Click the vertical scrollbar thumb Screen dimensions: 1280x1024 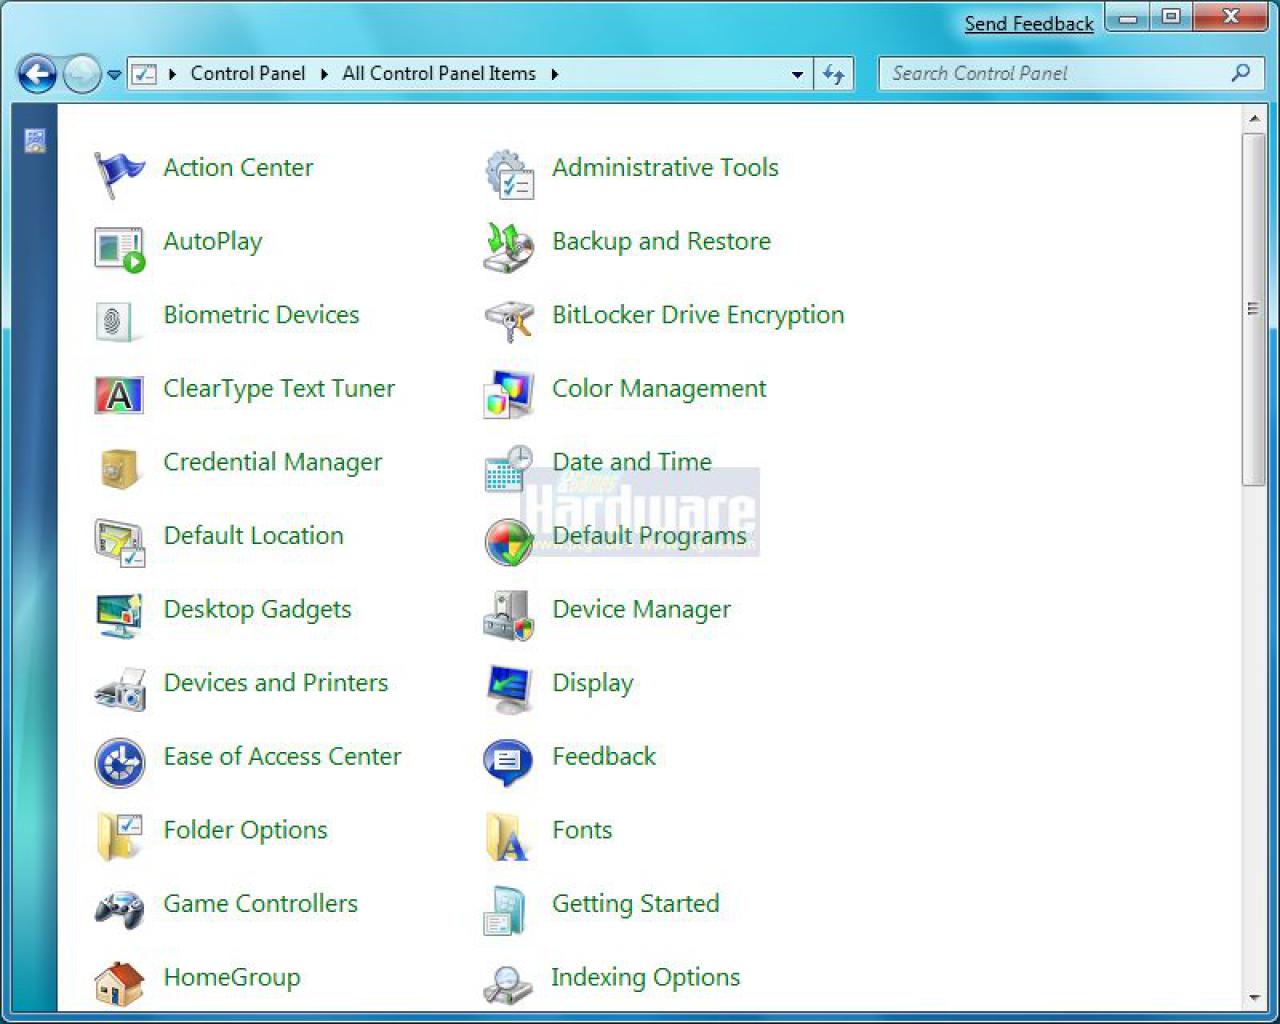click(1254, 310)
